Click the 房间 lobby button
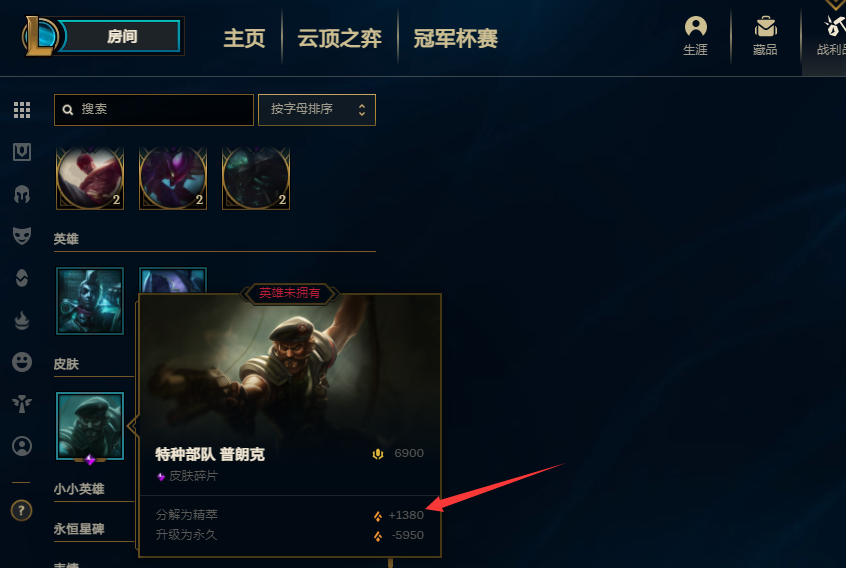This screenshot has height=568, width=846. point(120,37)
